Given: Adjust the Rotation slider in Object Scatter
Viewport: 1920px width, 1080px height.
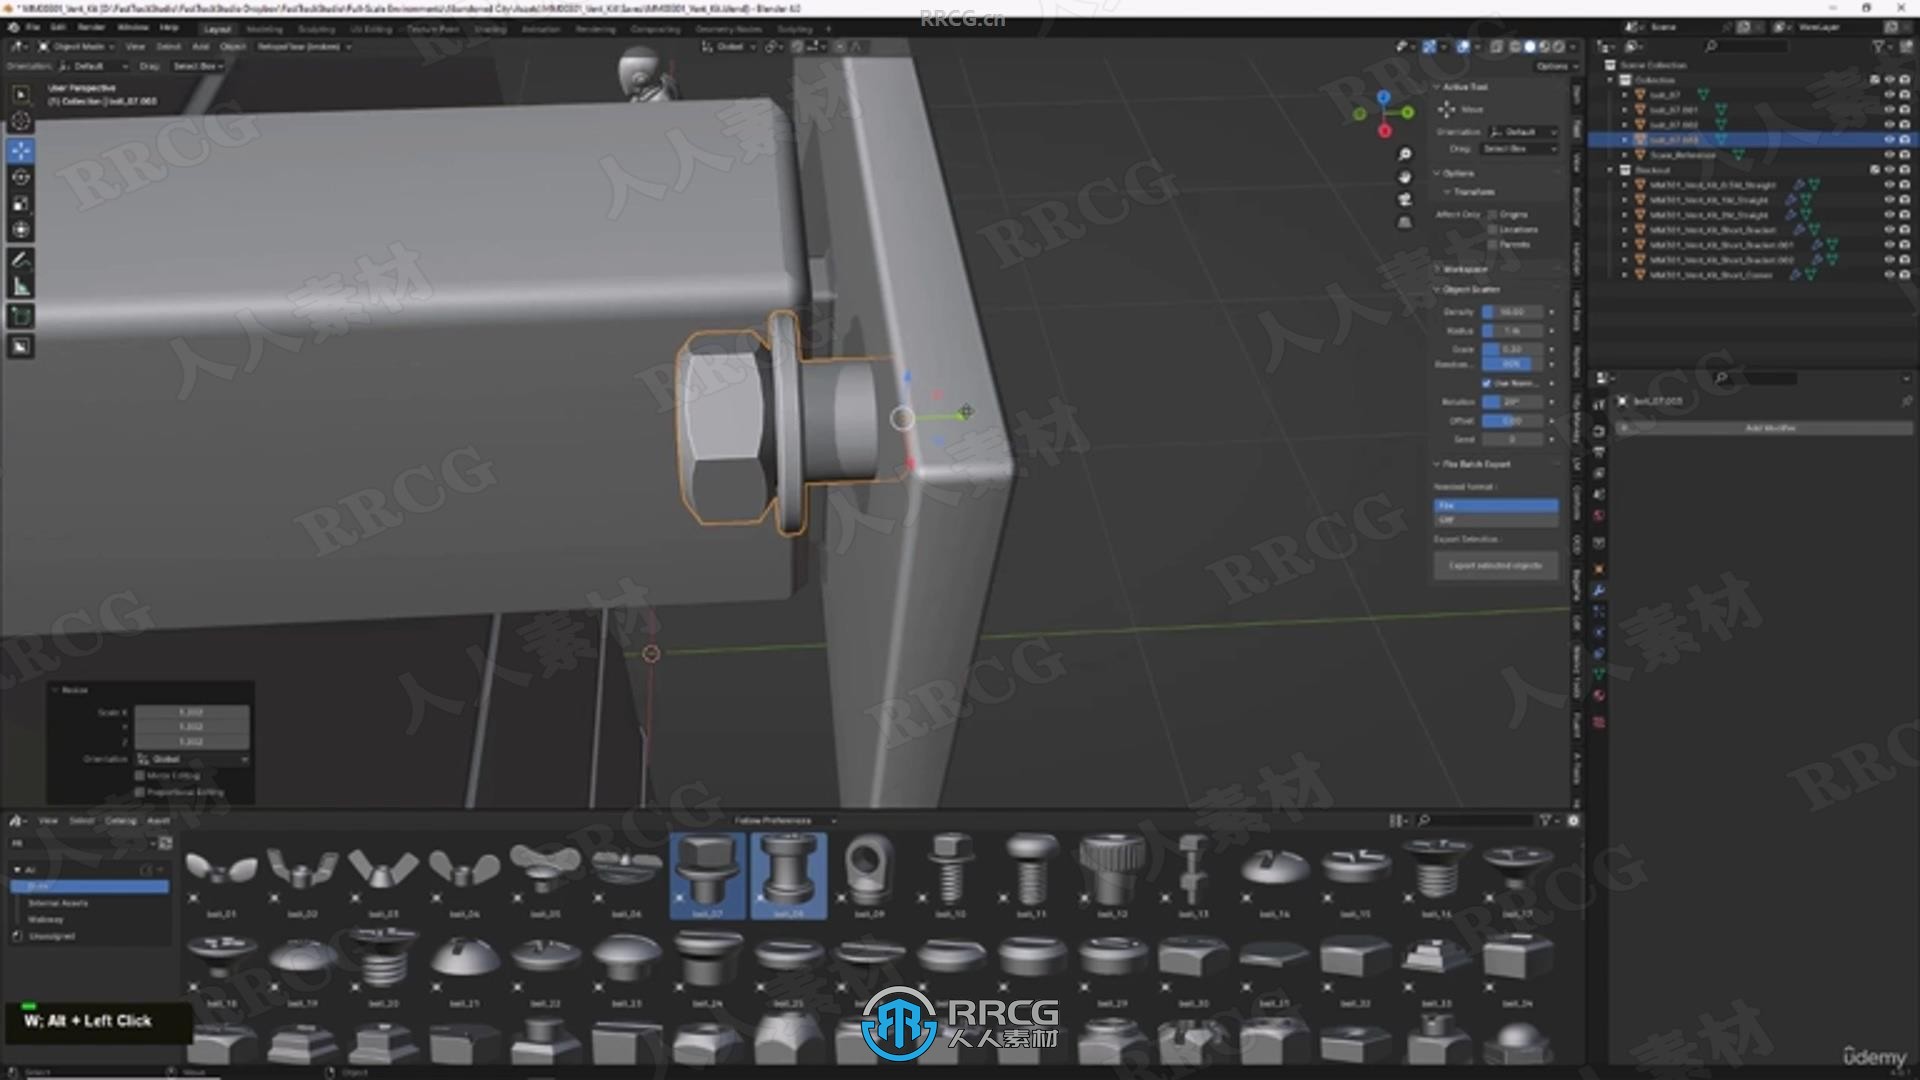Looking at the screenshot, I should (x=1512, y=402).
